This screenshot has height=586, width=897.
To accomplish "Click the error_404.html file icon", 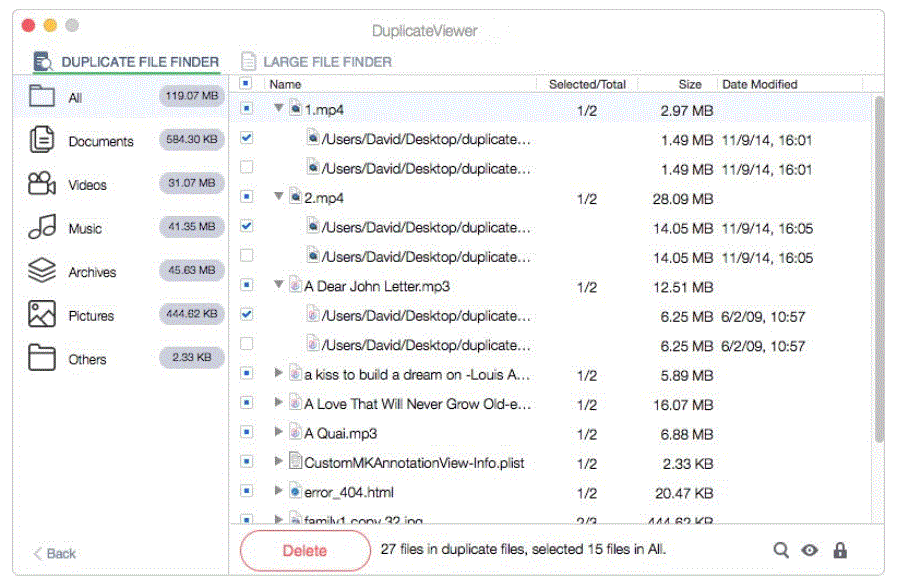I will coord(295,491).
